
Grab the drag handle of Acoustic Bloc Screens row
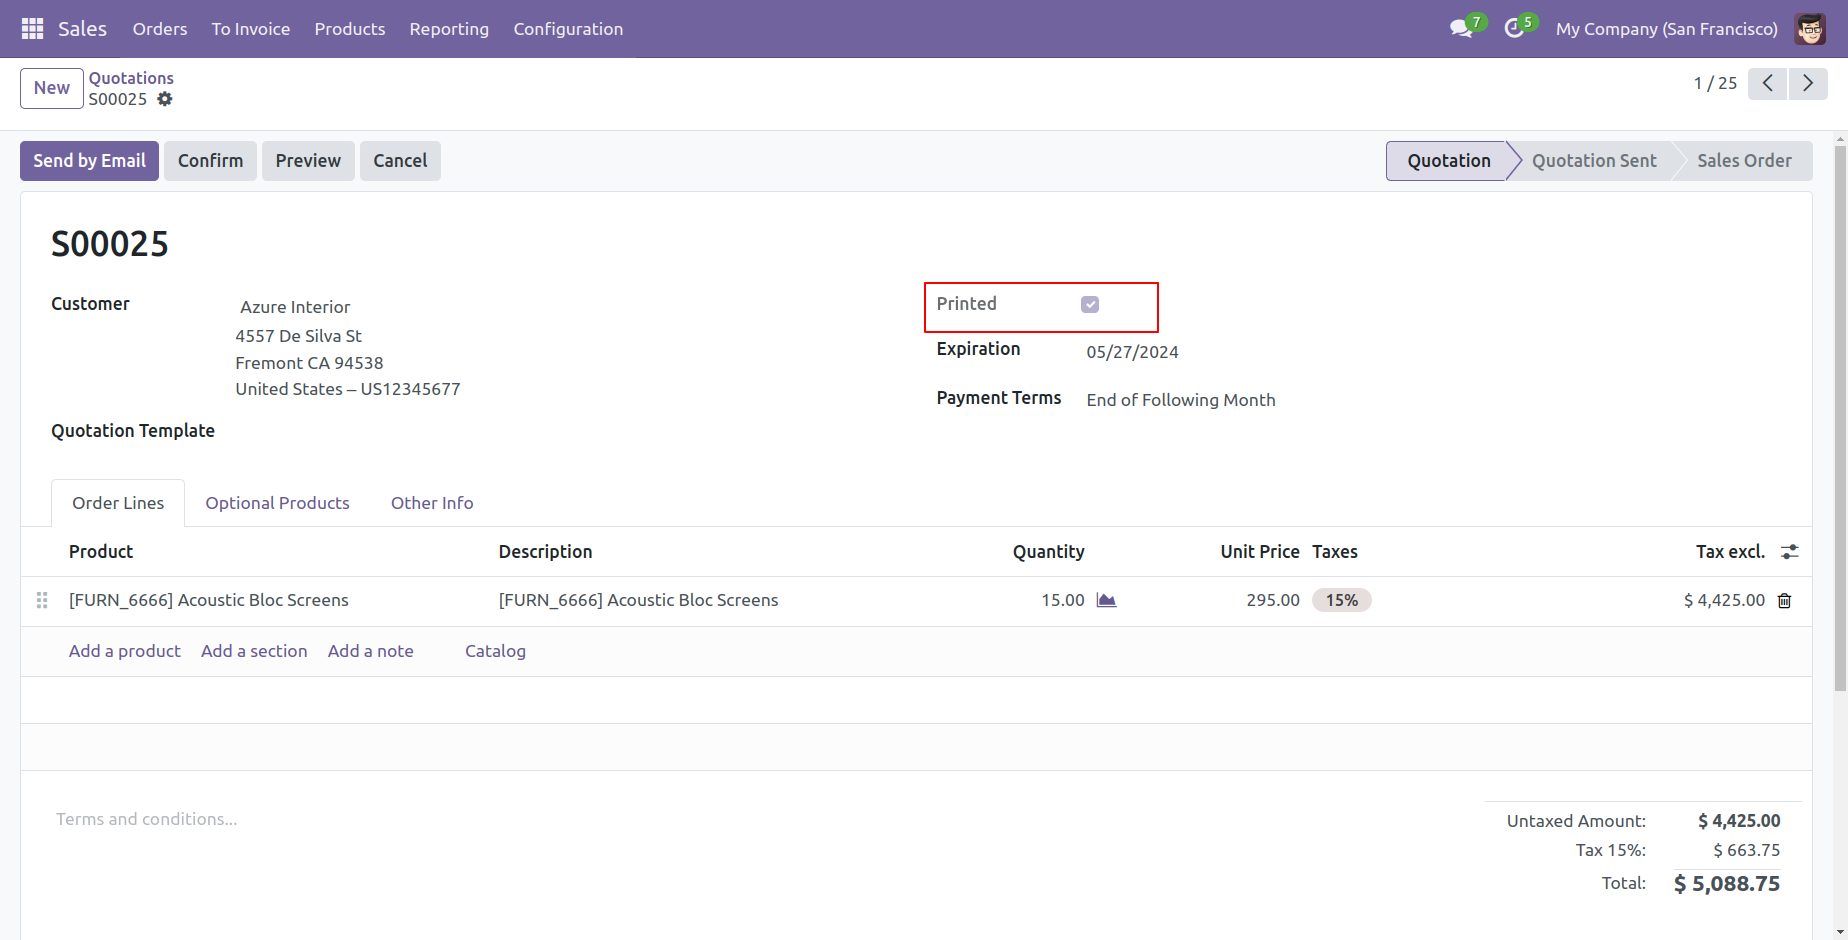click(42, 600)
